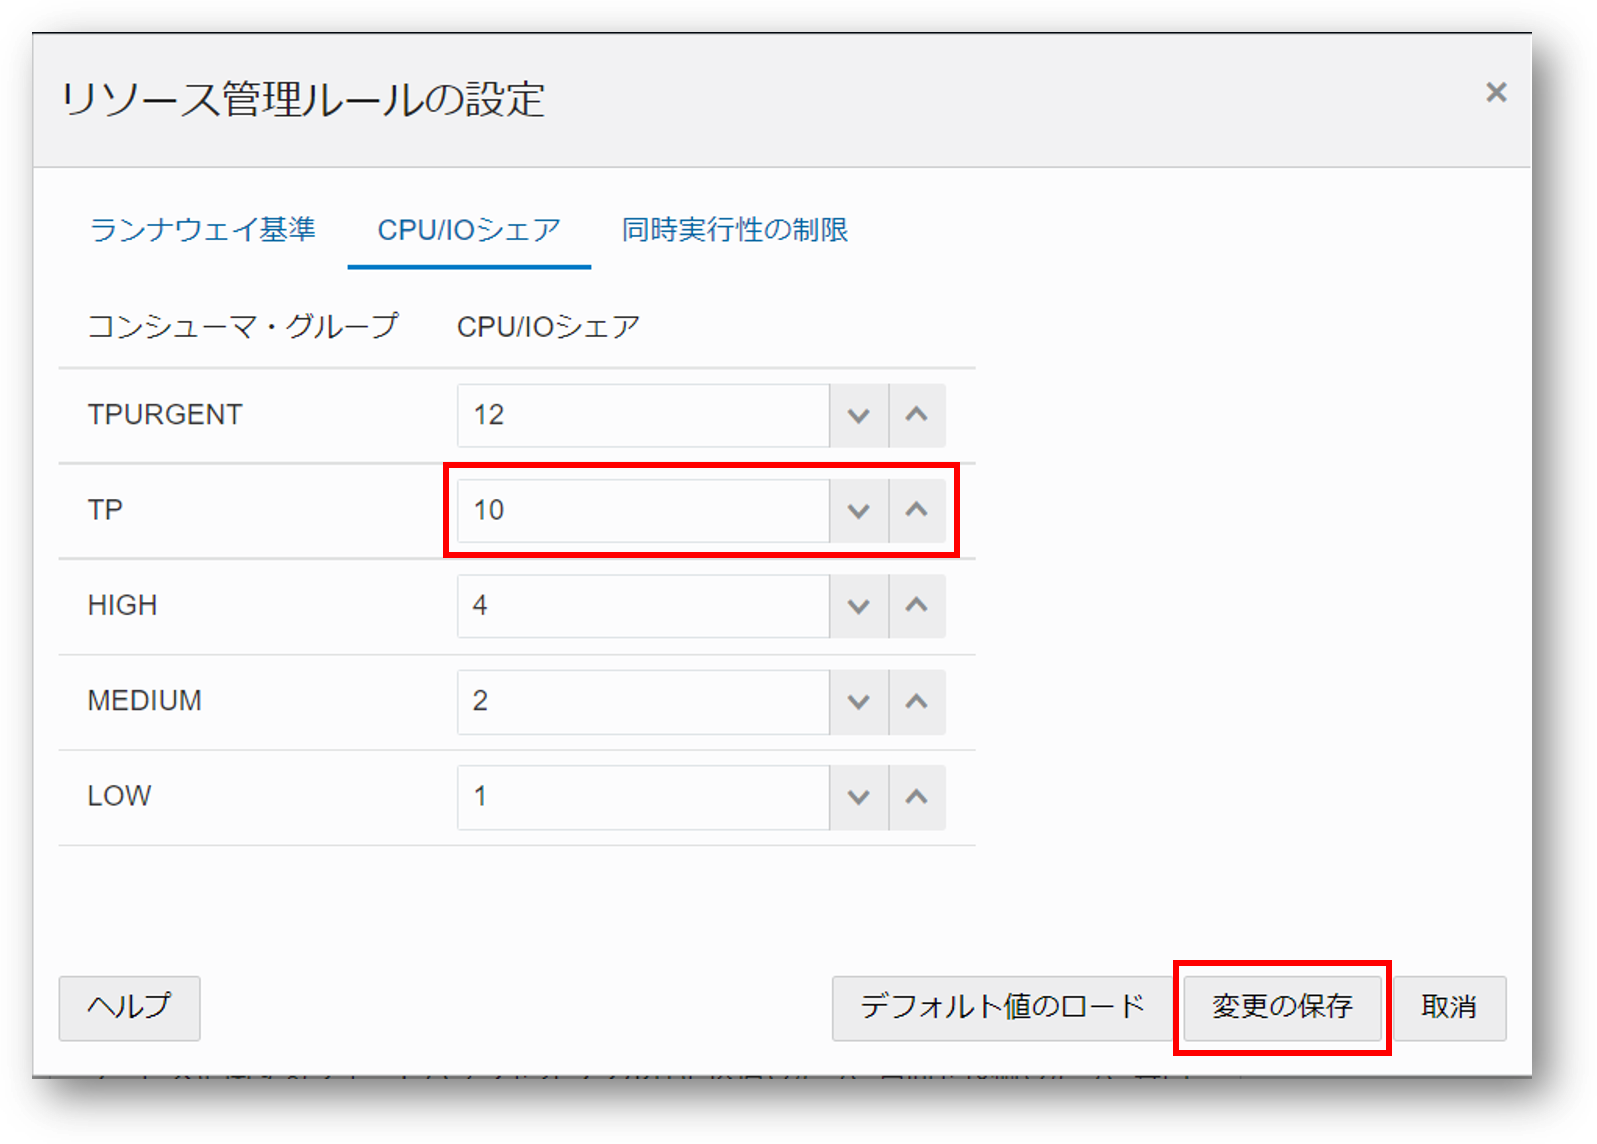Increase TP share using up chevron

click(917, 510)
